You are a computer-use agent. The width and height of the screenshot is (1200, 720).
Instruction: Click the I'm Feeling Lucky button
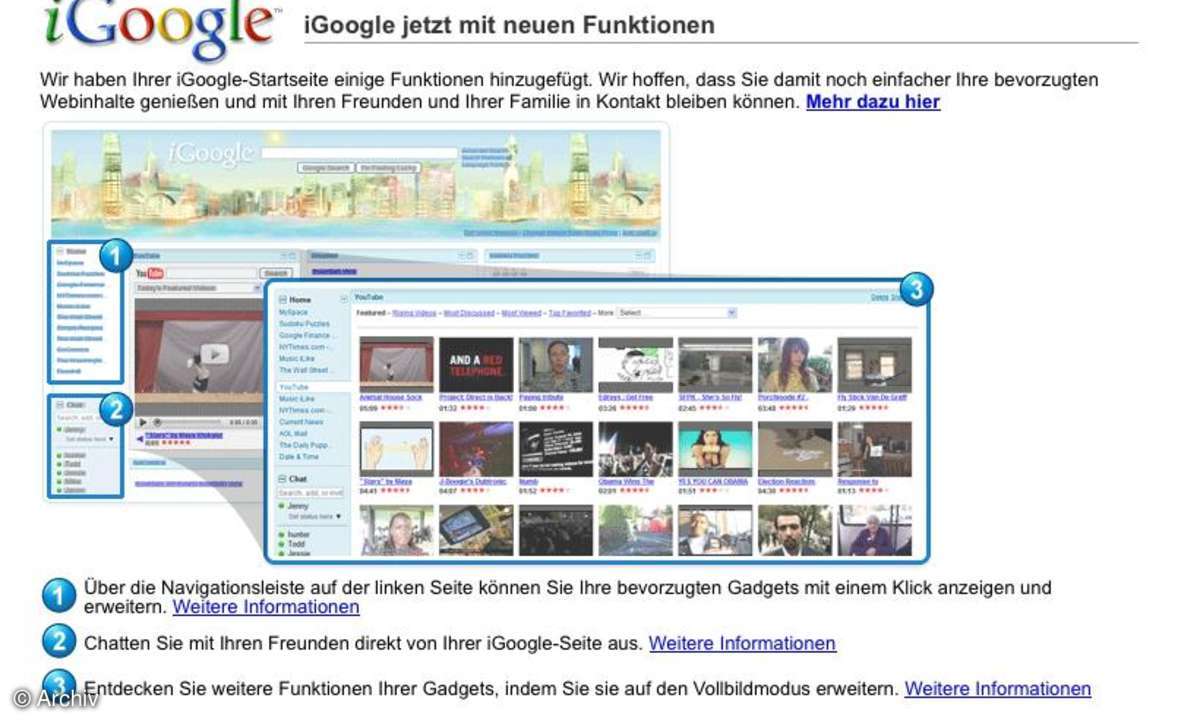388,168
